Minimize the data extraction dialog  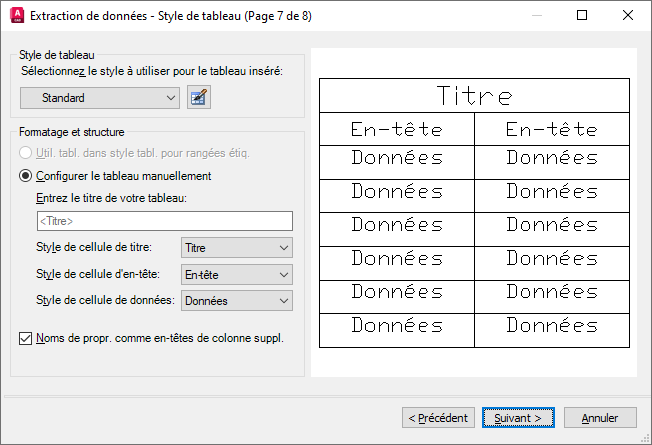535,15
